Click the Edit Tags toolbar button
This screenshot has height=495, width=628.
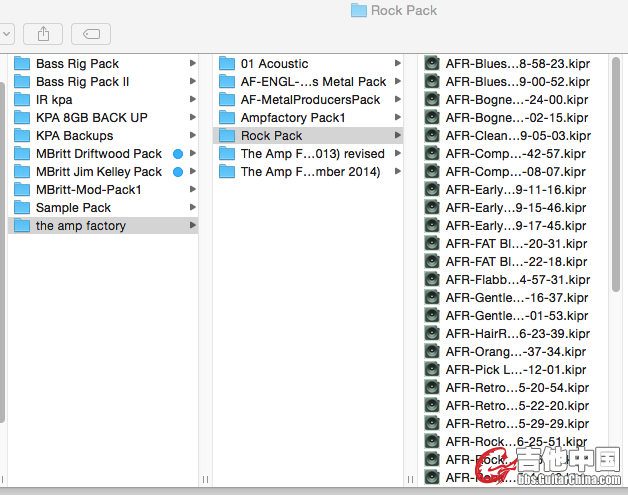91,33
